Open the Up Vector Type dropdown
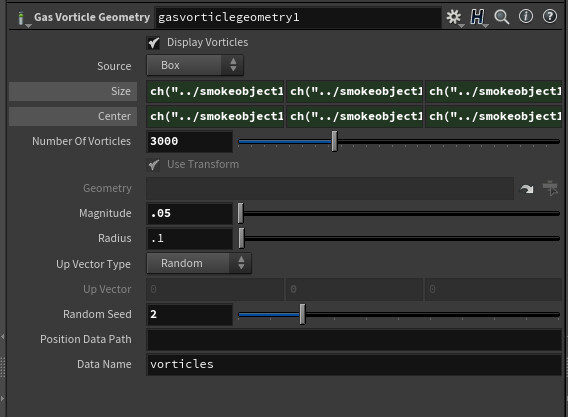This screenshot has height=417, width=568. coord(199,263)
